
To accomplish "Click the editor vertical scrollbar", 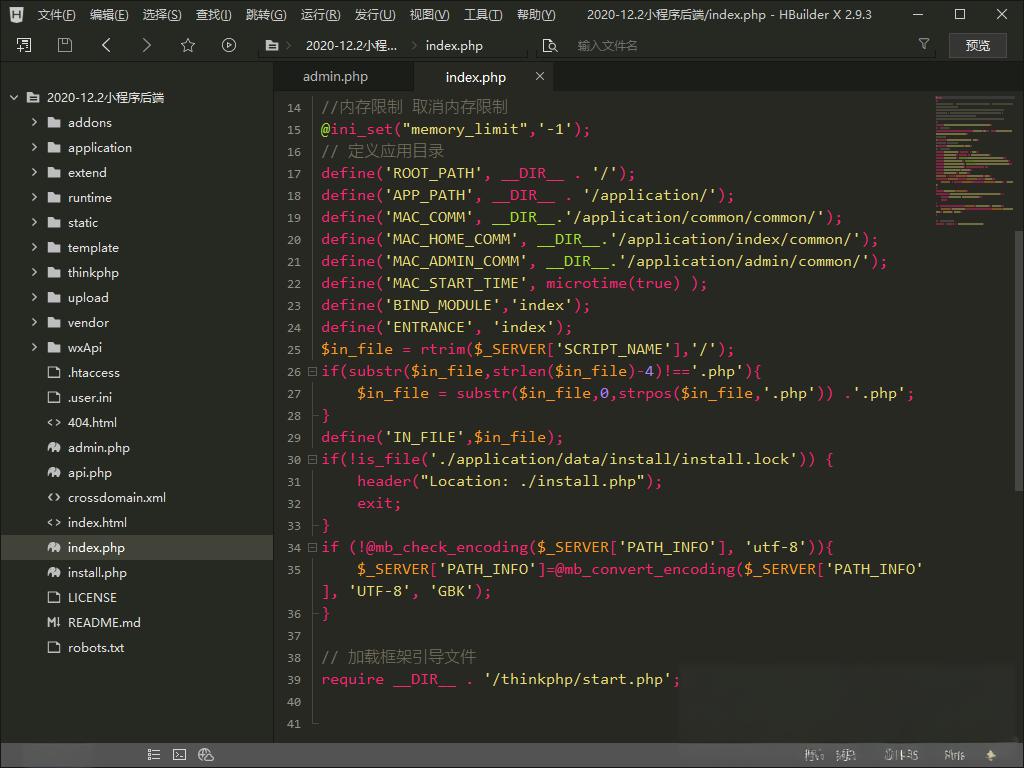I will click(1019, 359).
